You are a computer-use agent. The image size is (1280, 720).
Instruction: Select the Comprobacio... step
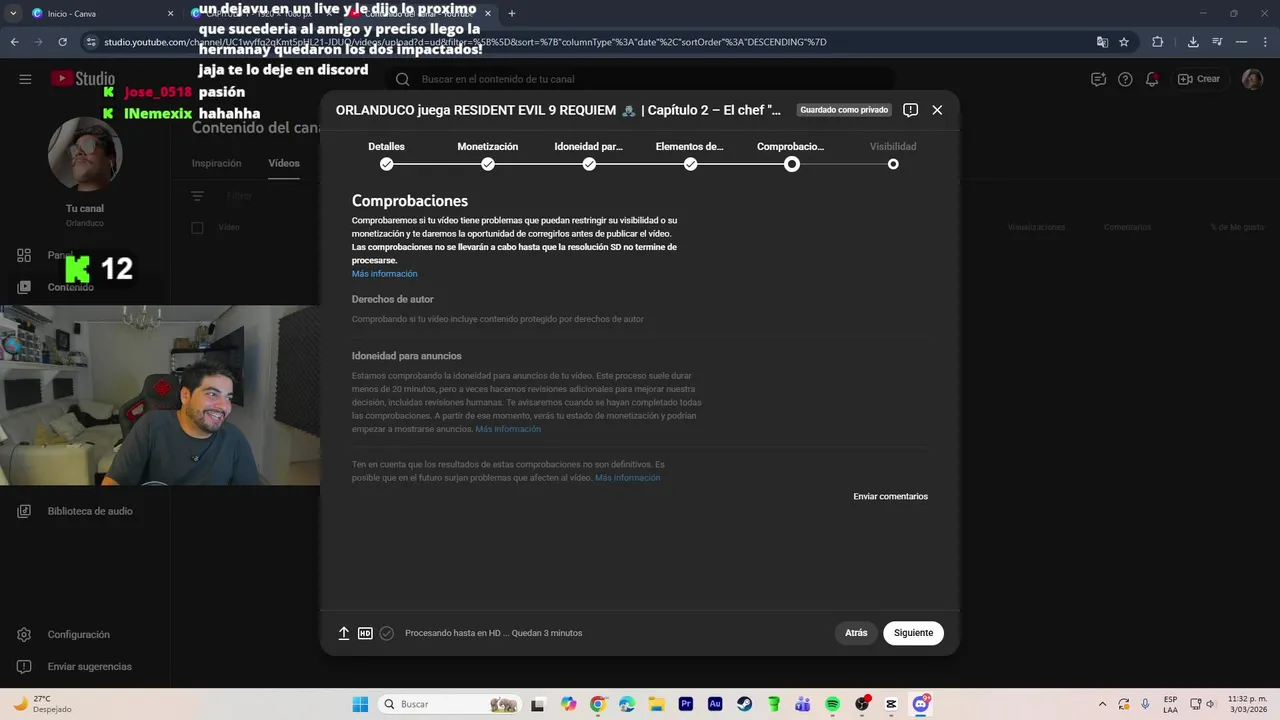pos(791,155)
